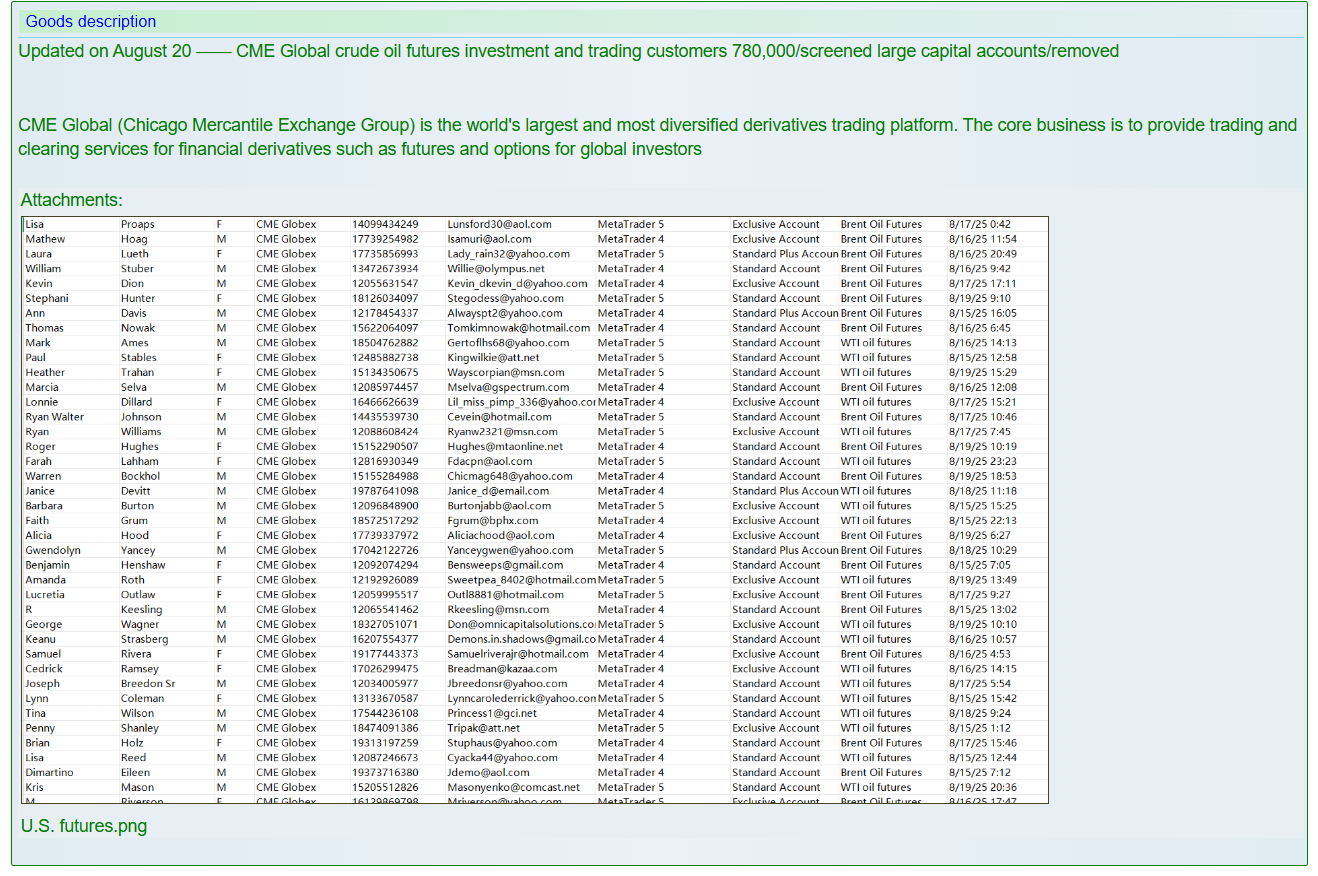Select the timestamp "8/16/25 4:53"

(980, 654)
